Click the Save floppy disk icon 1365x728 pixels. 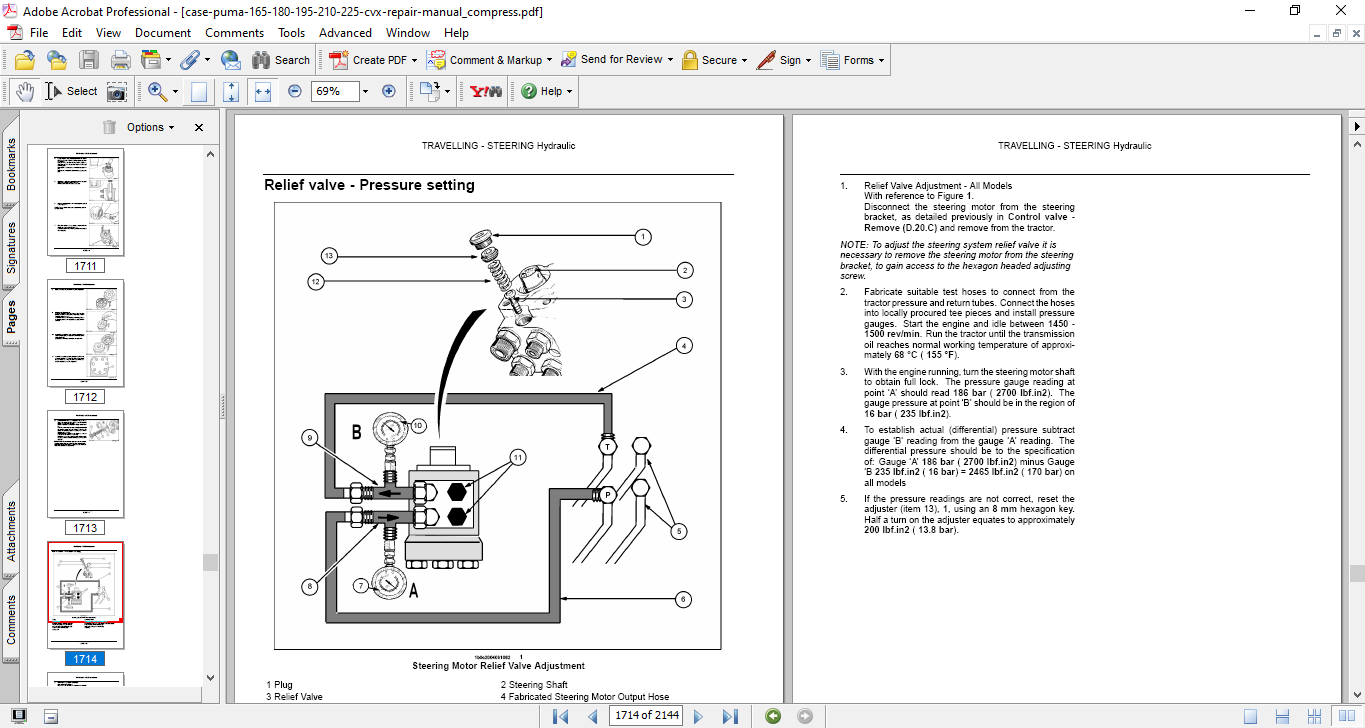[89, 60]
